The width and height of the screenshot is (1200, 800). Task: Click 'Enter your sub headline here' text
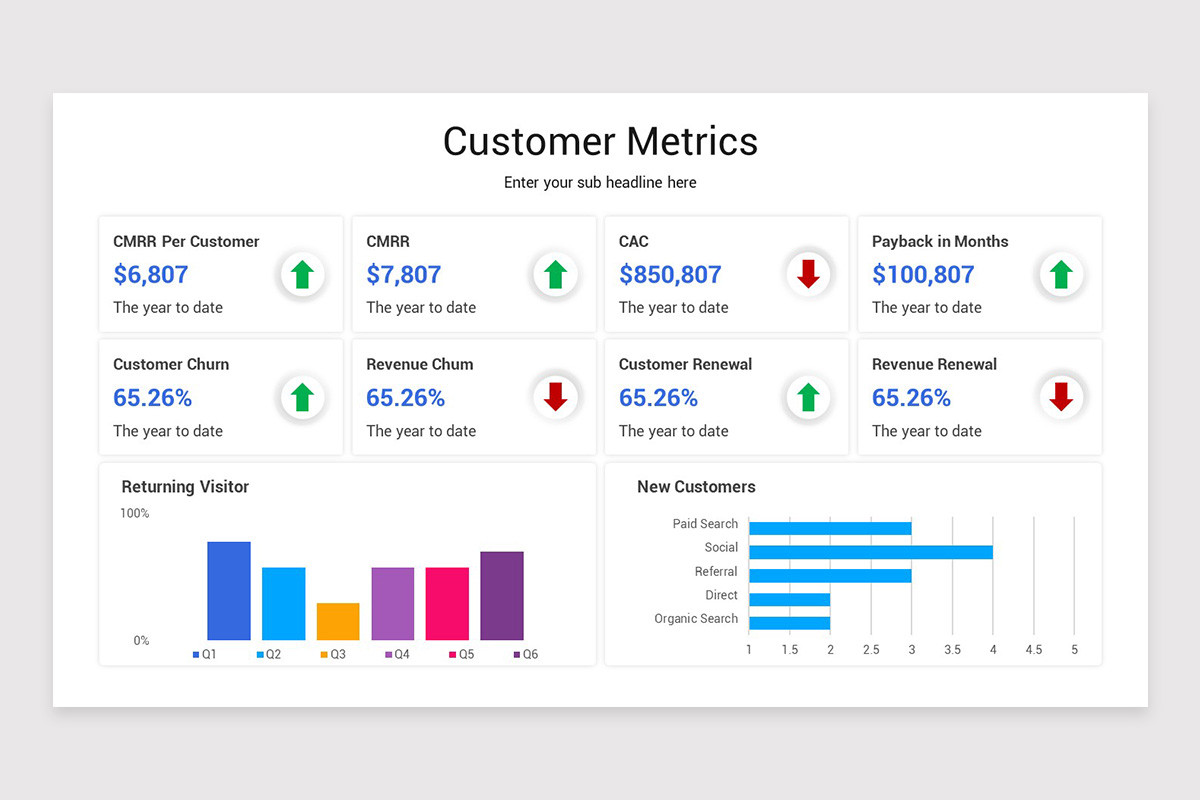[x=600, y=183]
